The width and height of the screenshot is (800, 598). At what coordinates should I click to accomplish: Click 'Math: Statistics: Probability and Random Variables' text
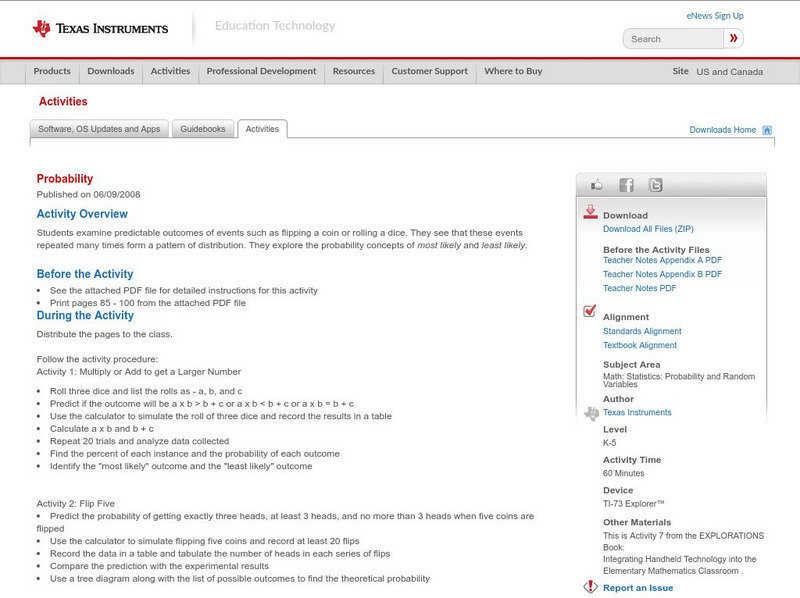(679, 380)
